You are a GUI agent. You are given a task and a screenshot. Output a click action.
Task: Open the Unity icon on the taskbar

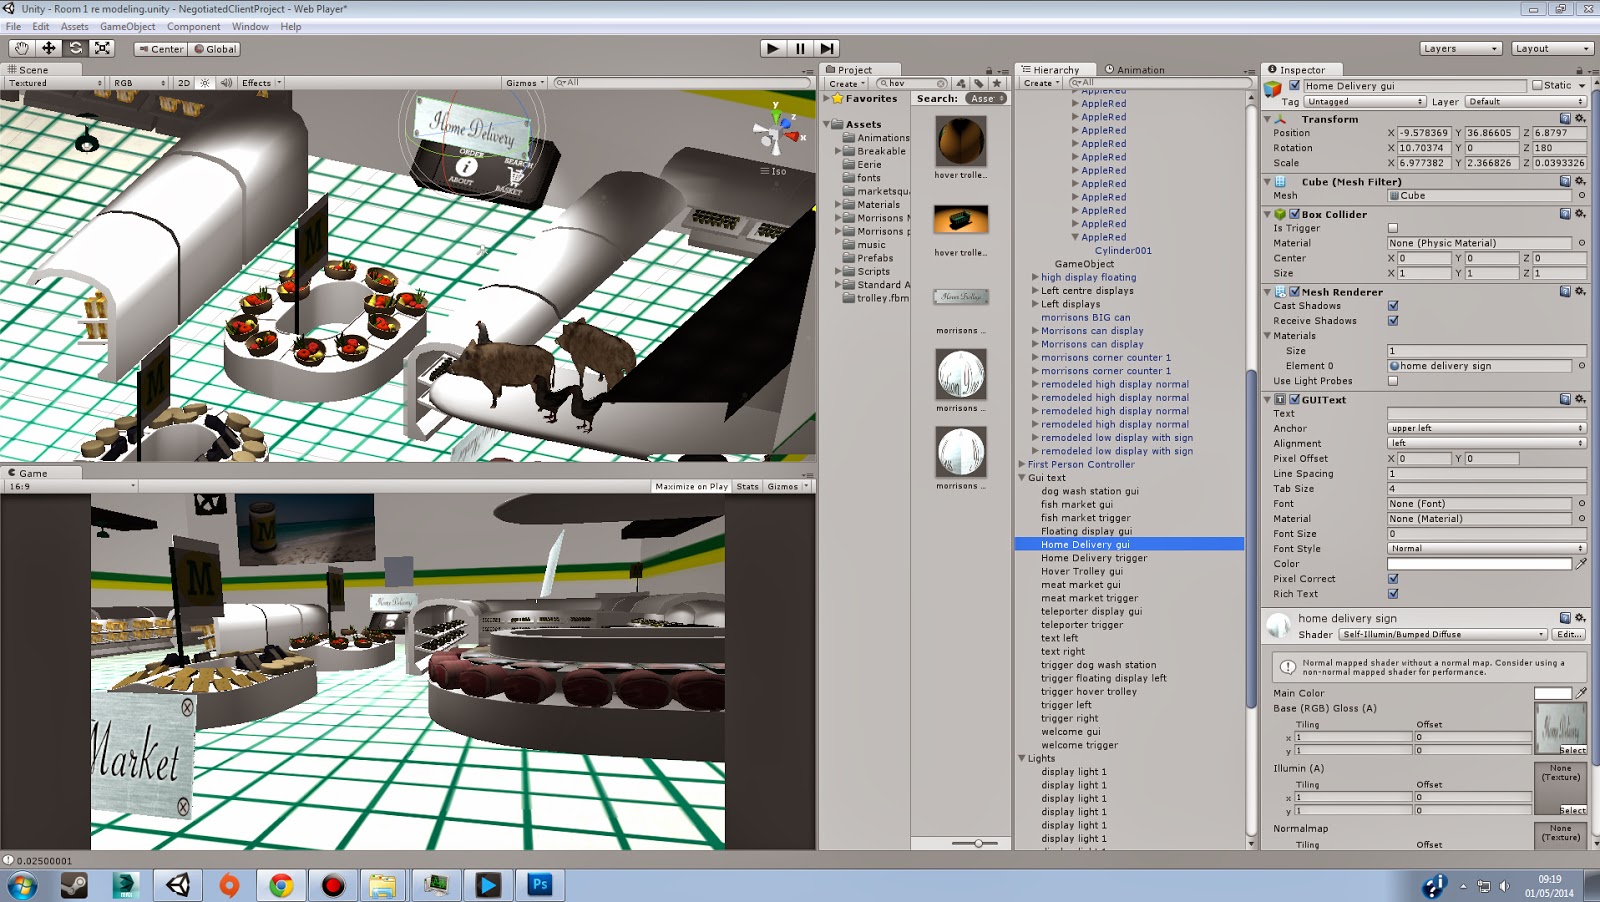point(177,886)
